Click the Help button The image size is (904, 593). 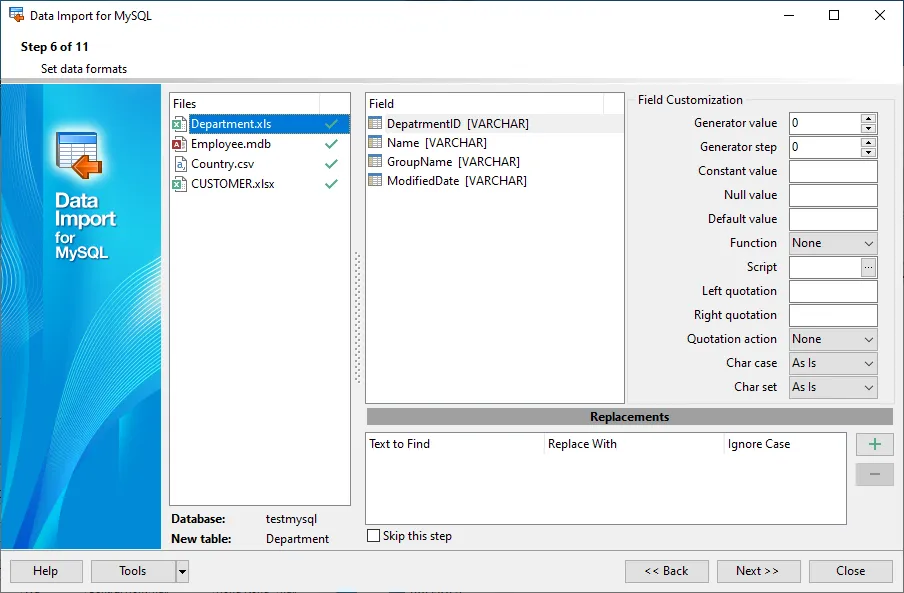(46, 571)
